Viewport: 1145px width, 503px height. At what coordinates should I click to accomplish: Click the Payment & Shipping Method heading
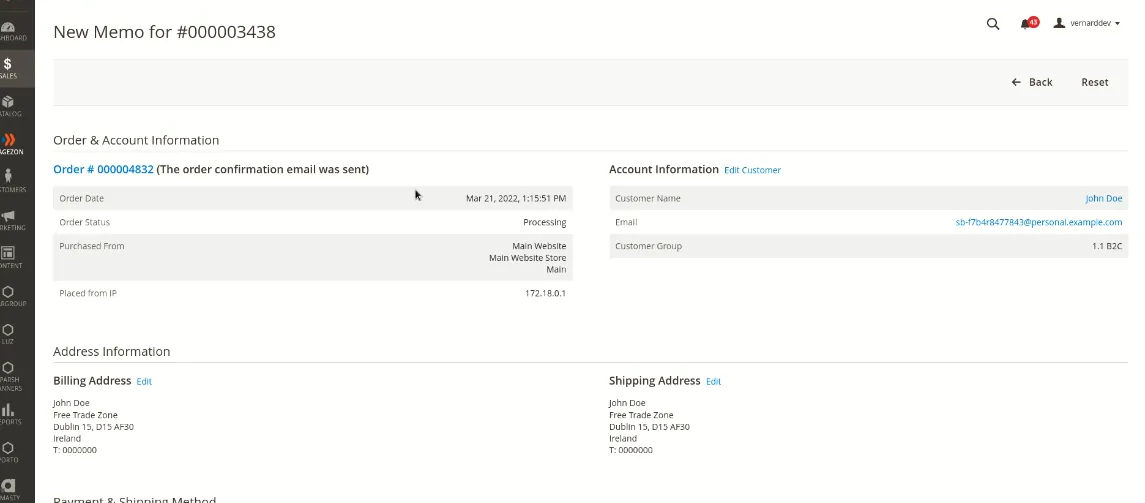point(134,500)
